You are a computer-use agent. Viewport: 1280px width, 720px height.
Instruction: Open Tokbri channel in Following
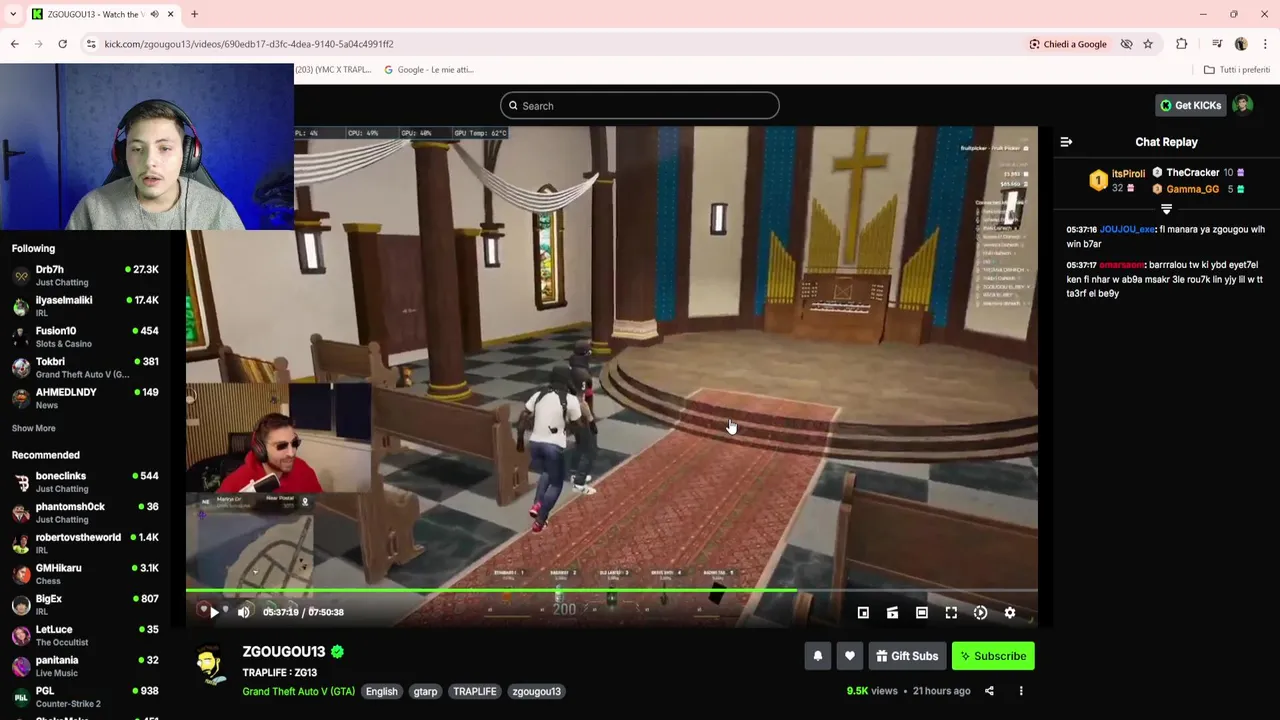(x=85, y=367)
